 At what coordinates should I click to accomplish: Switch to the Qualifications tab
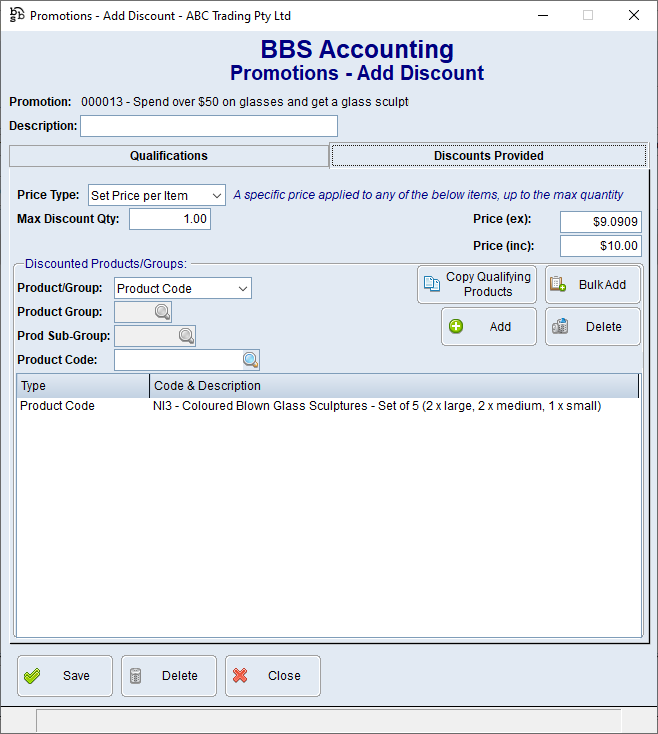click(168, 156)
